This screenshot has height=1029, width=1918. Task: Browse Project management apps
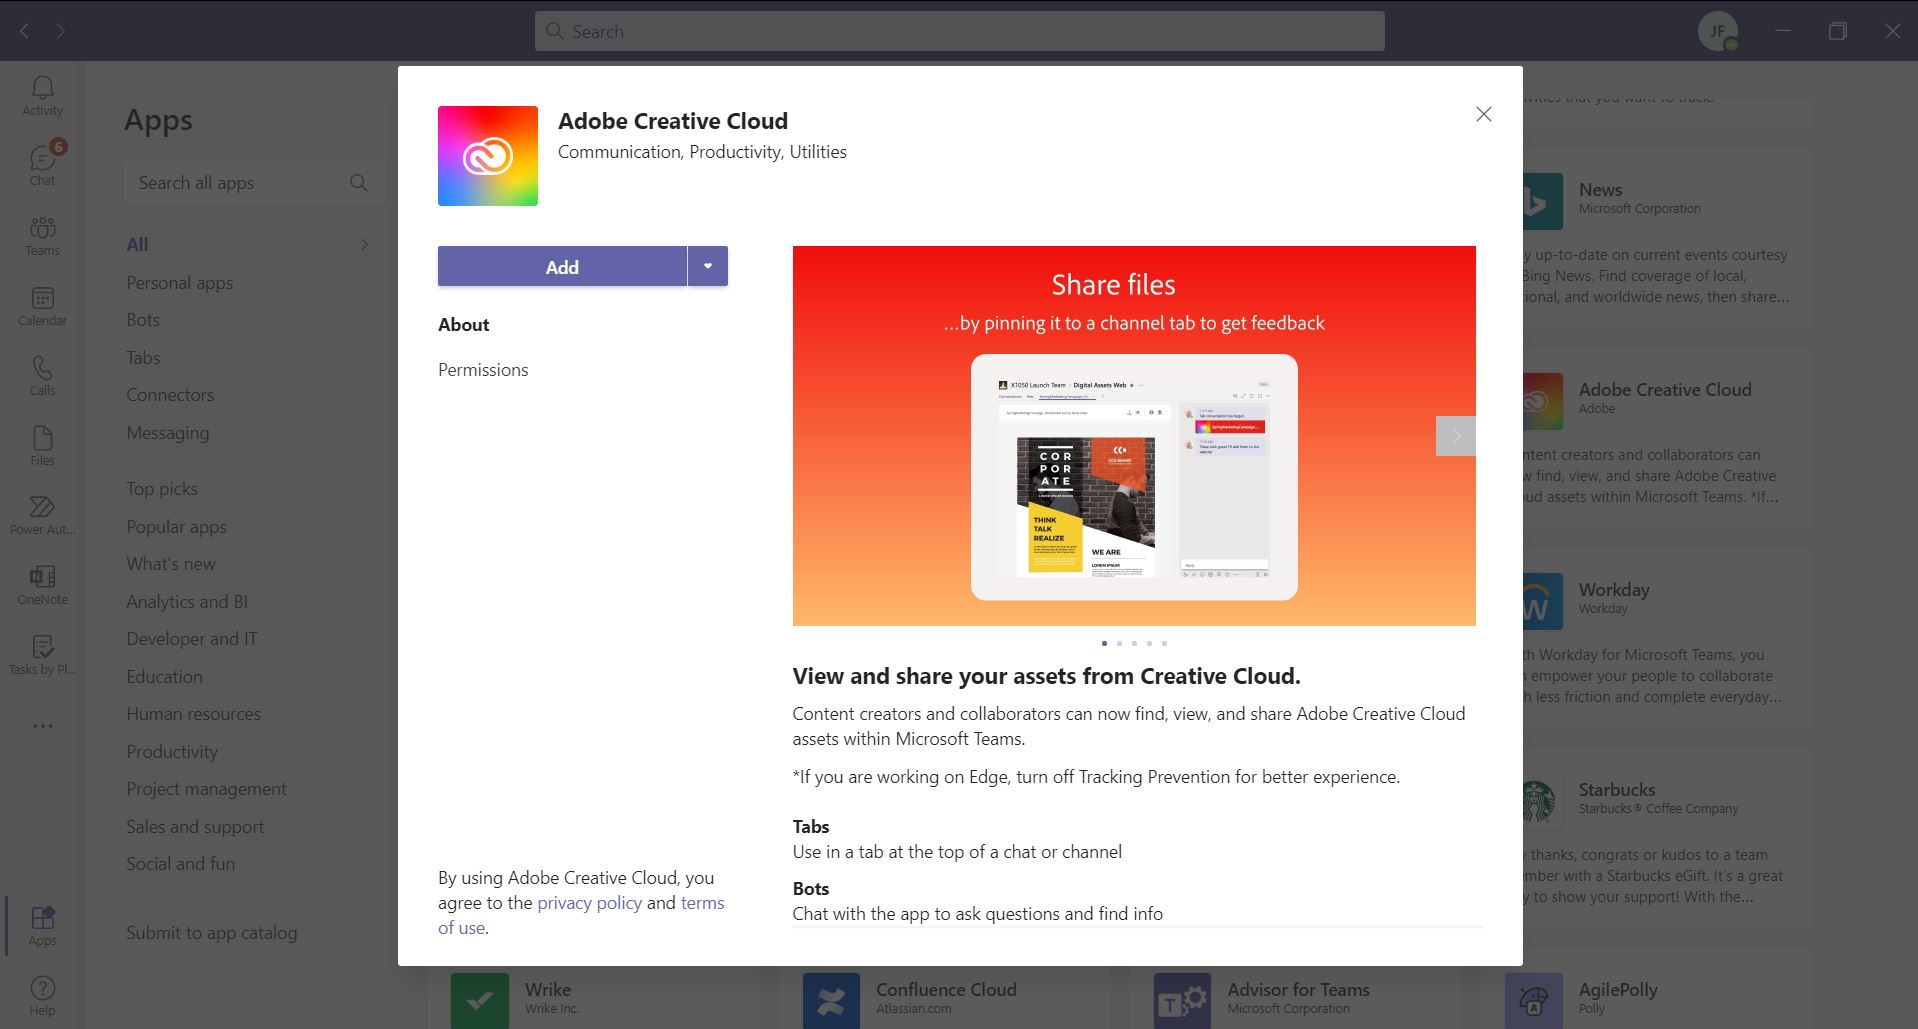point(206,789)
